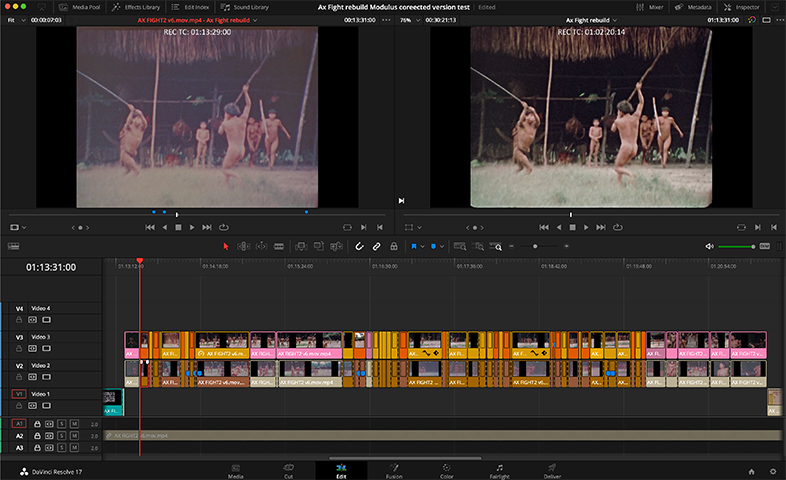
Task: Open the Edit Index panel
Action: (x=190, y=7)
